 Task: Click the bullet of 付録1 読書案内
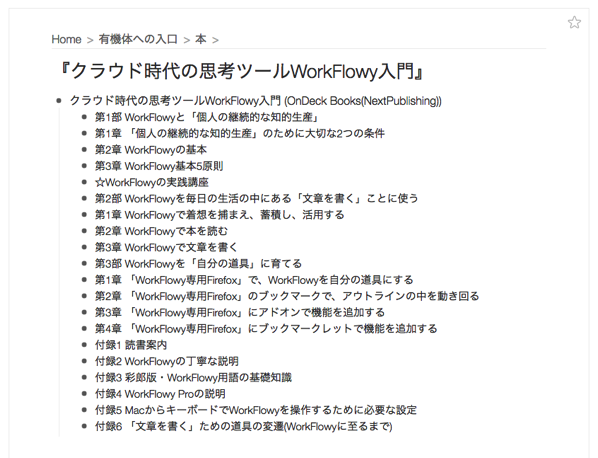point(84,345)
